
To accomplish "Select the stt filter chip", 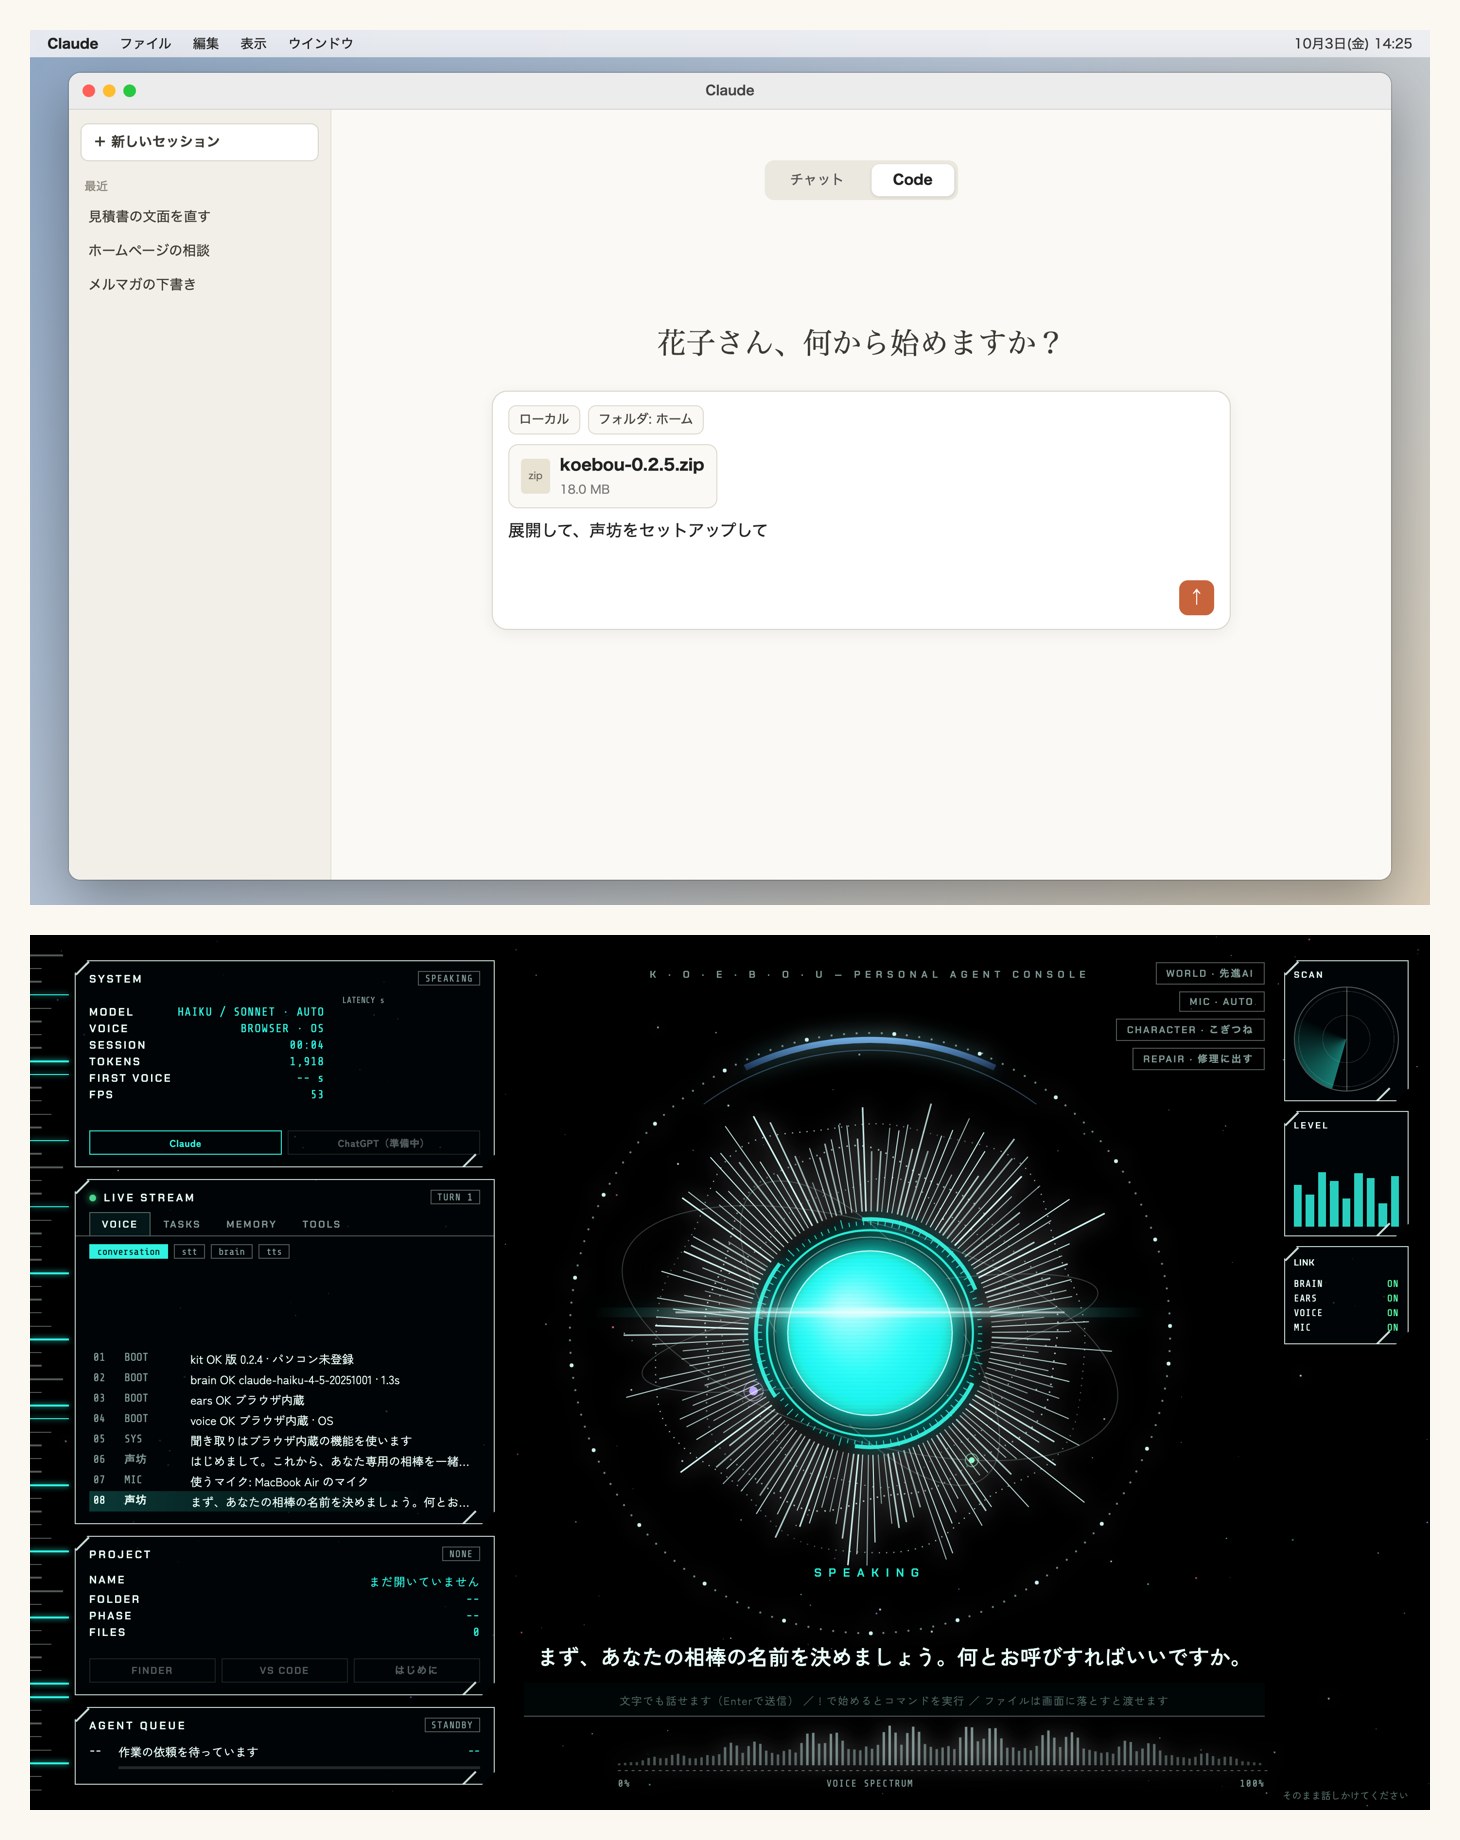I will (x=189, y=1252).
